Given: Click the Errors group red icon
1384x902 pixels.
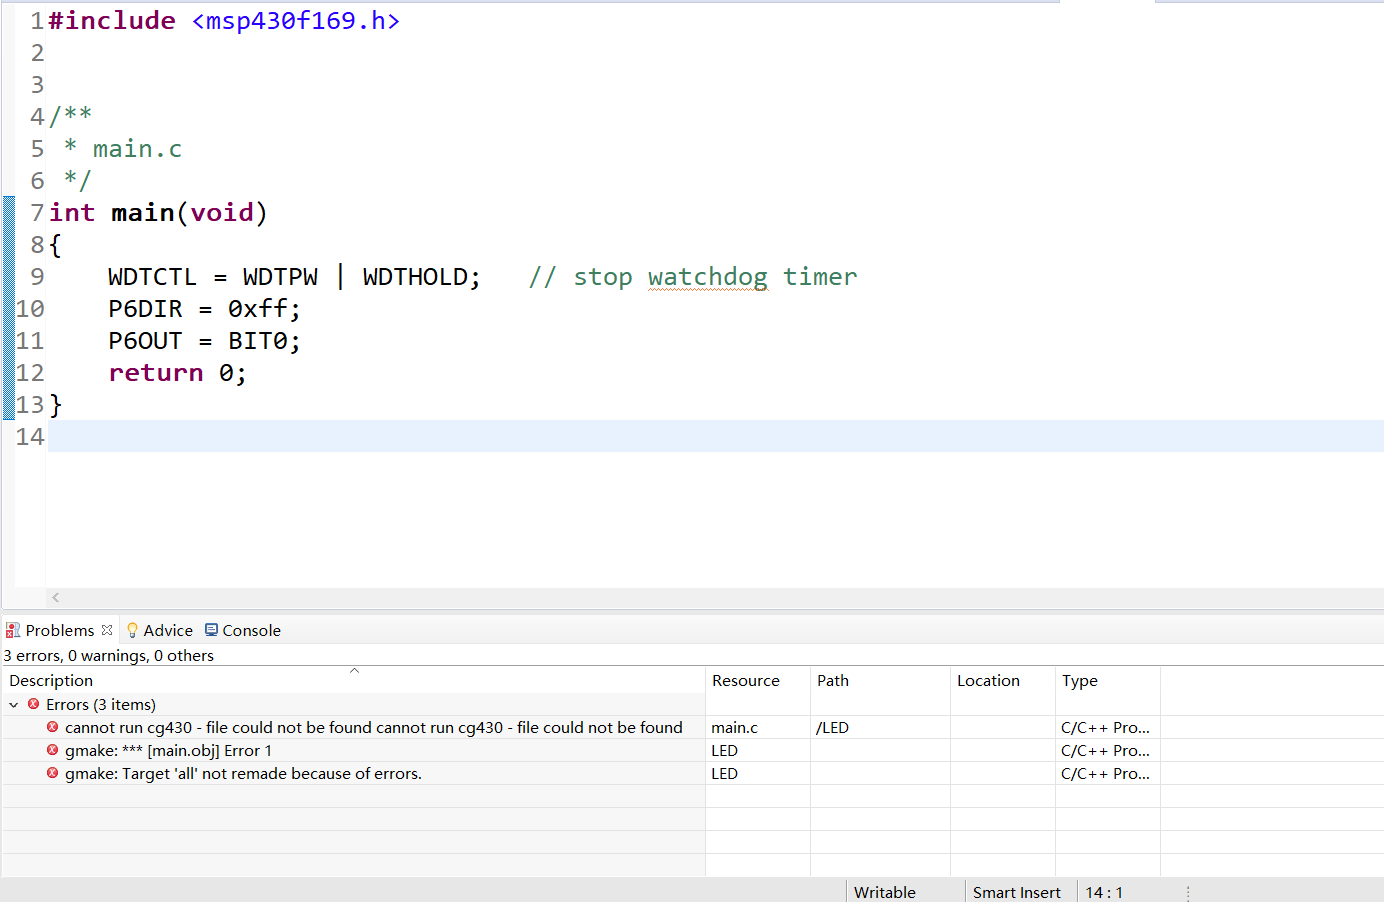Looking at the screenshot, I should 33,704.
